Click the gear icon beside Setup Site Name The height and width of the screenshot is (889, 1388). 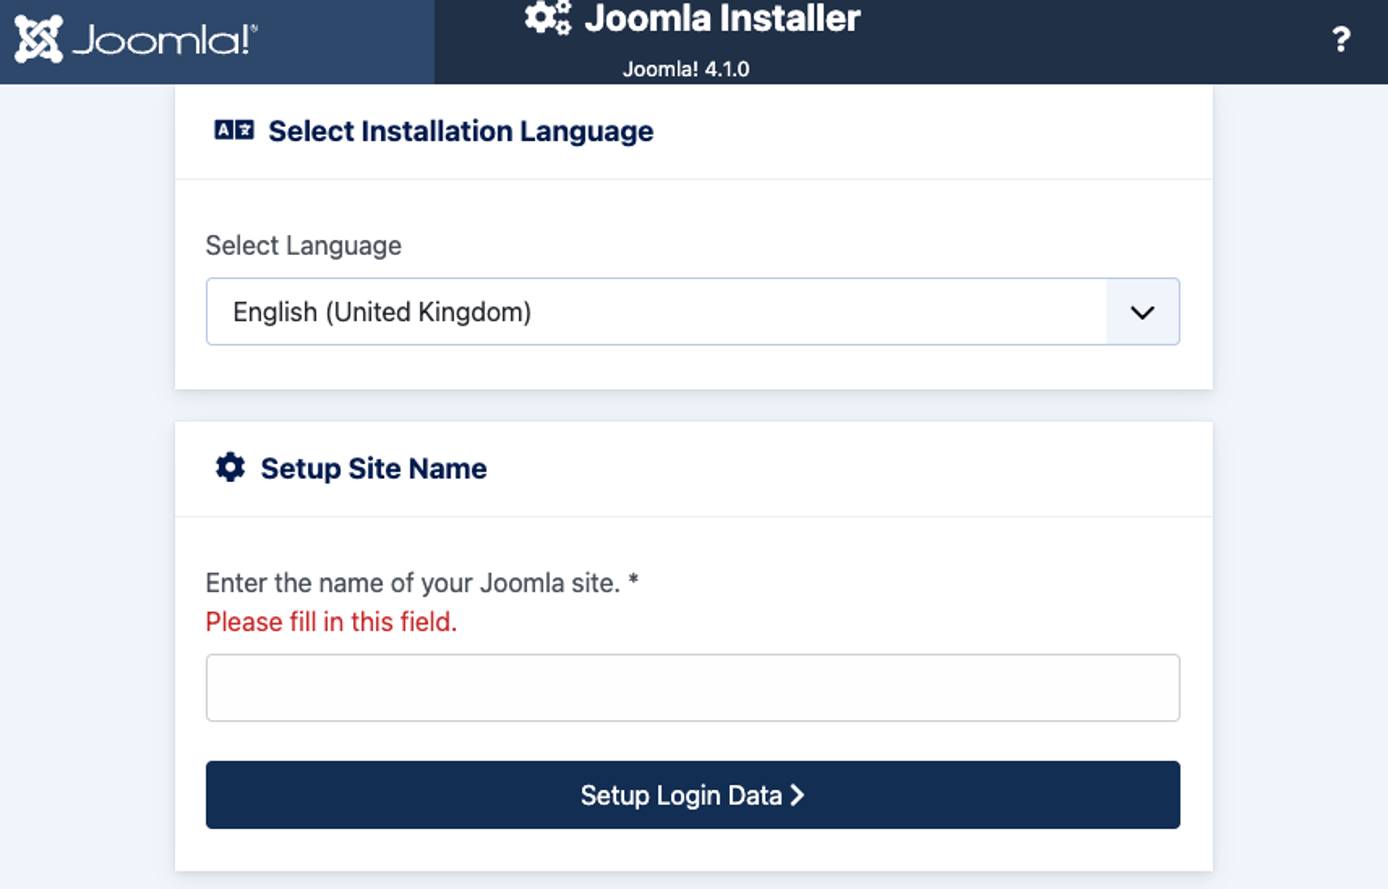pyautogui.click(x=229, y=466)
